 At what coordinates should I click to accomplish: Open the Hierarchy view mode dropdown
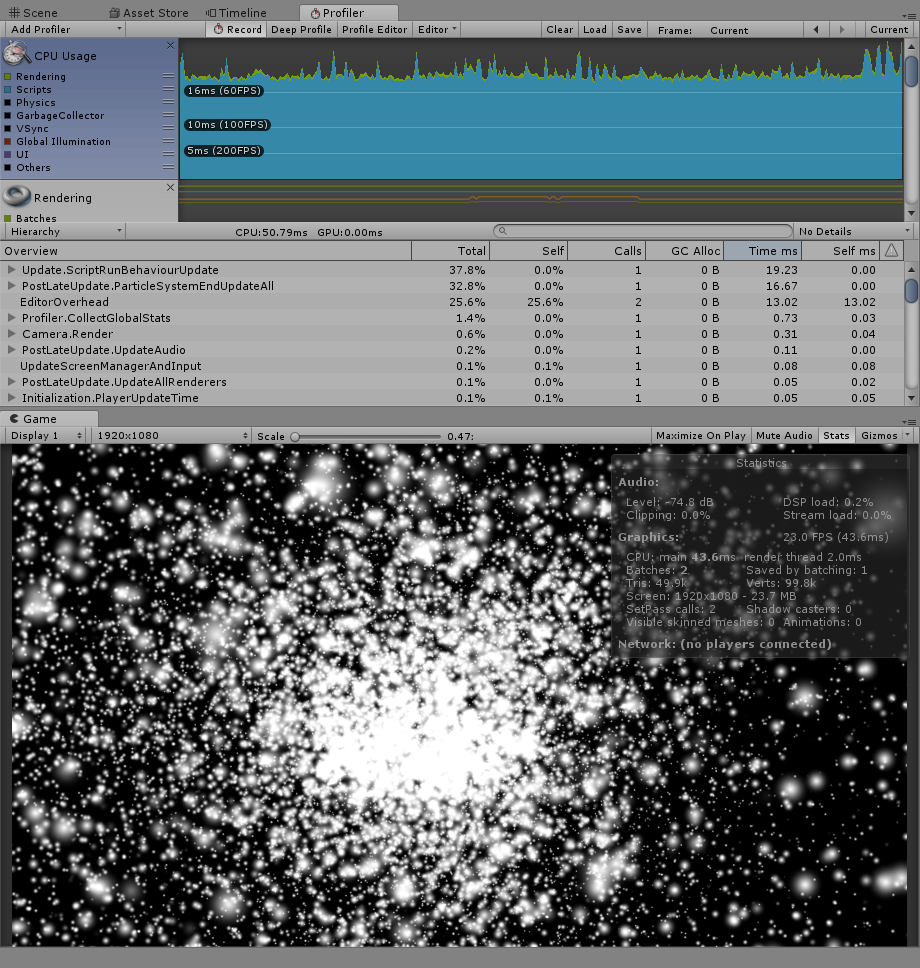[65, 232]
